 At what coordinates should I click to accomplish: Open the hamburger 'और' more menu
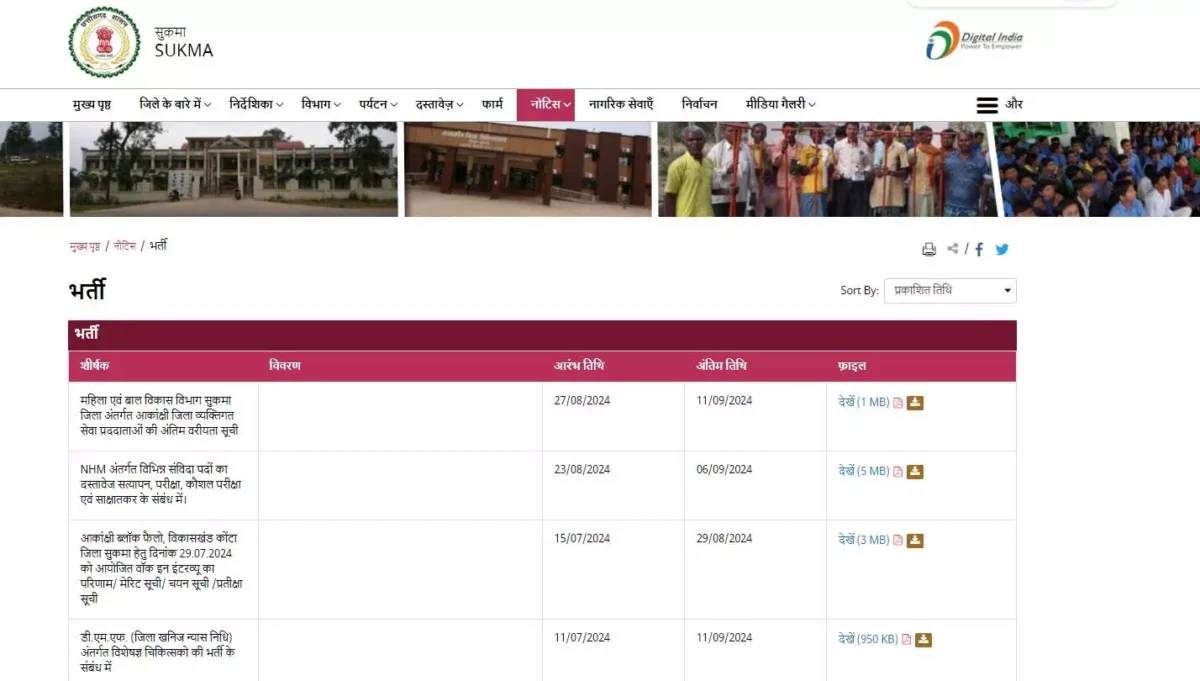999,105
